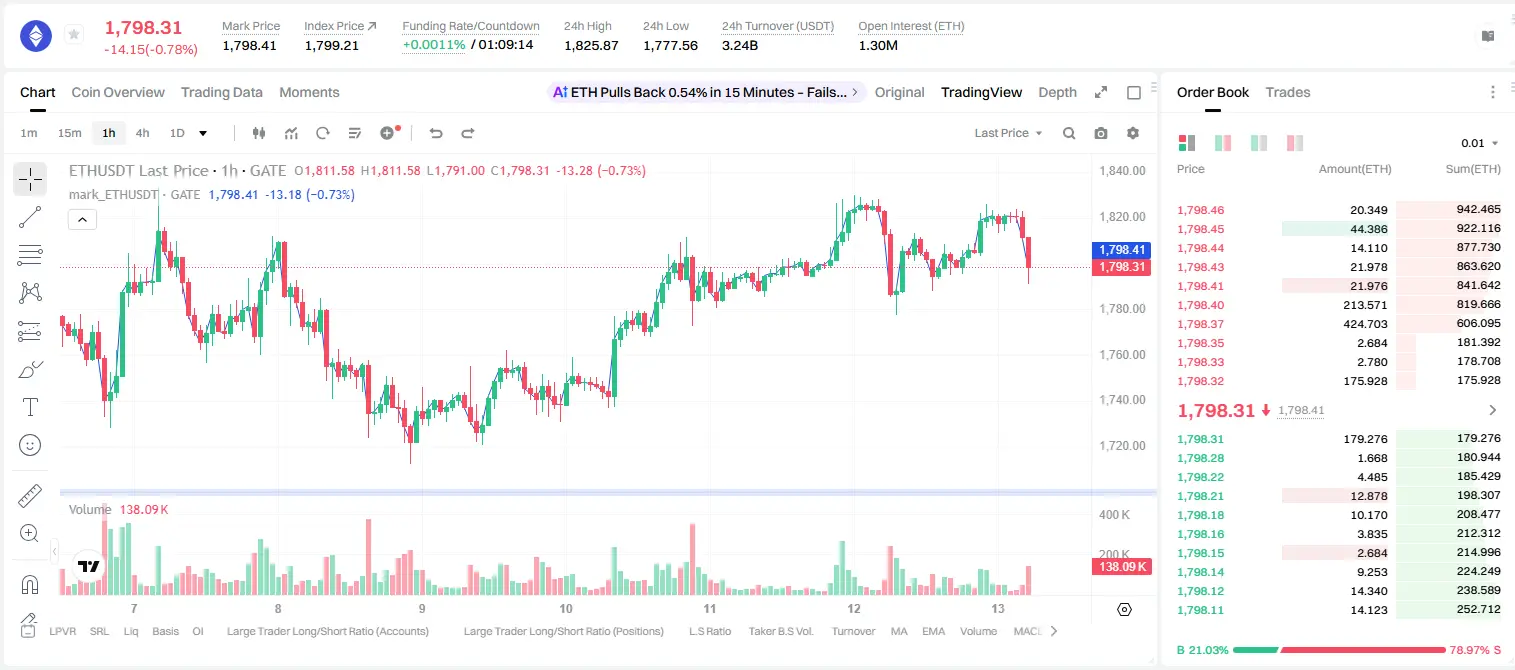The width and height of the screenshot is (1515, 670).
Task: Add ETH to favorites with star
Action: point(74,35)
